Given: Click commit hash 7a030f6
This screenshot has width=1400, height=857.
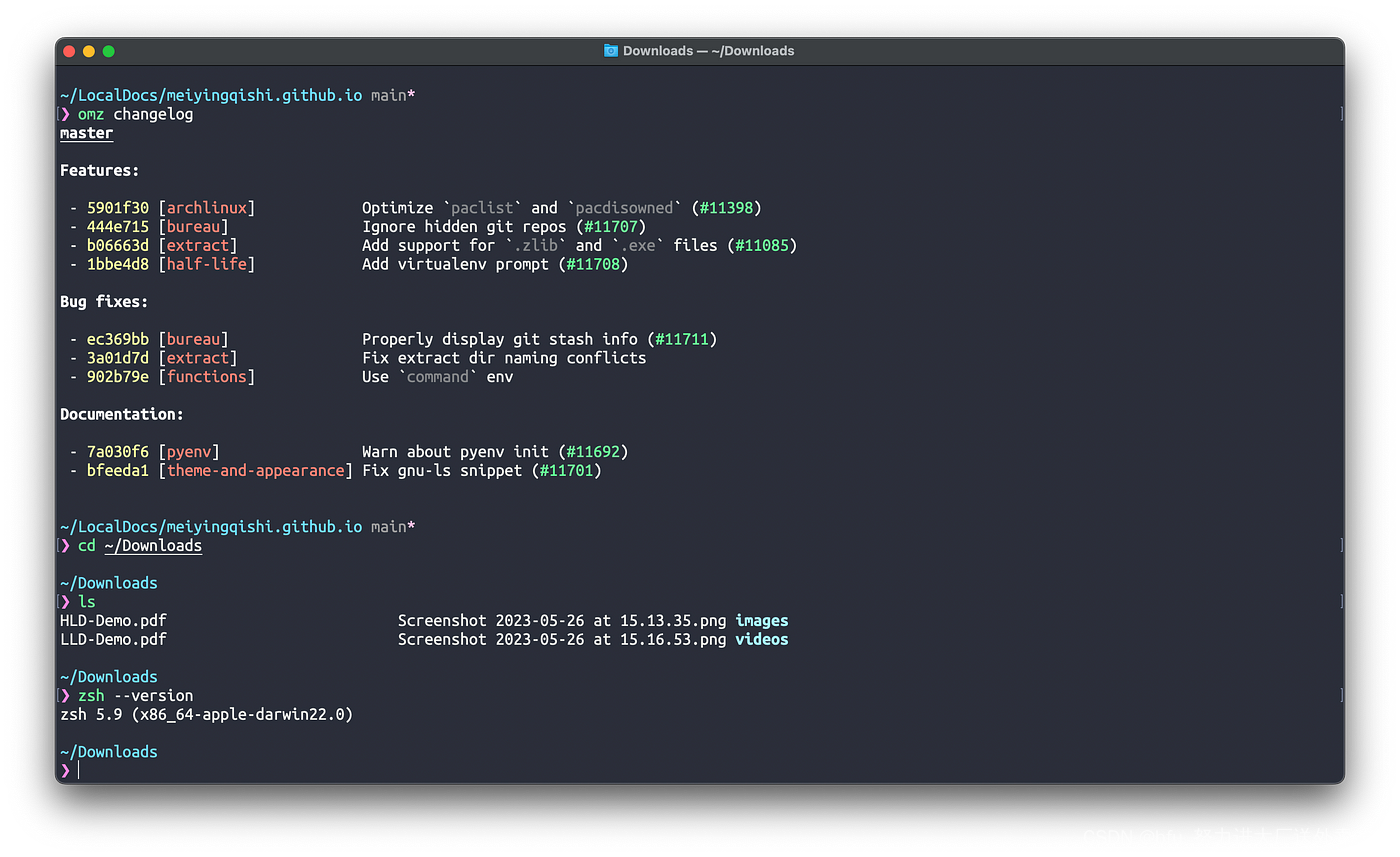Looking at the screenshot, I should tap(118, 452).
